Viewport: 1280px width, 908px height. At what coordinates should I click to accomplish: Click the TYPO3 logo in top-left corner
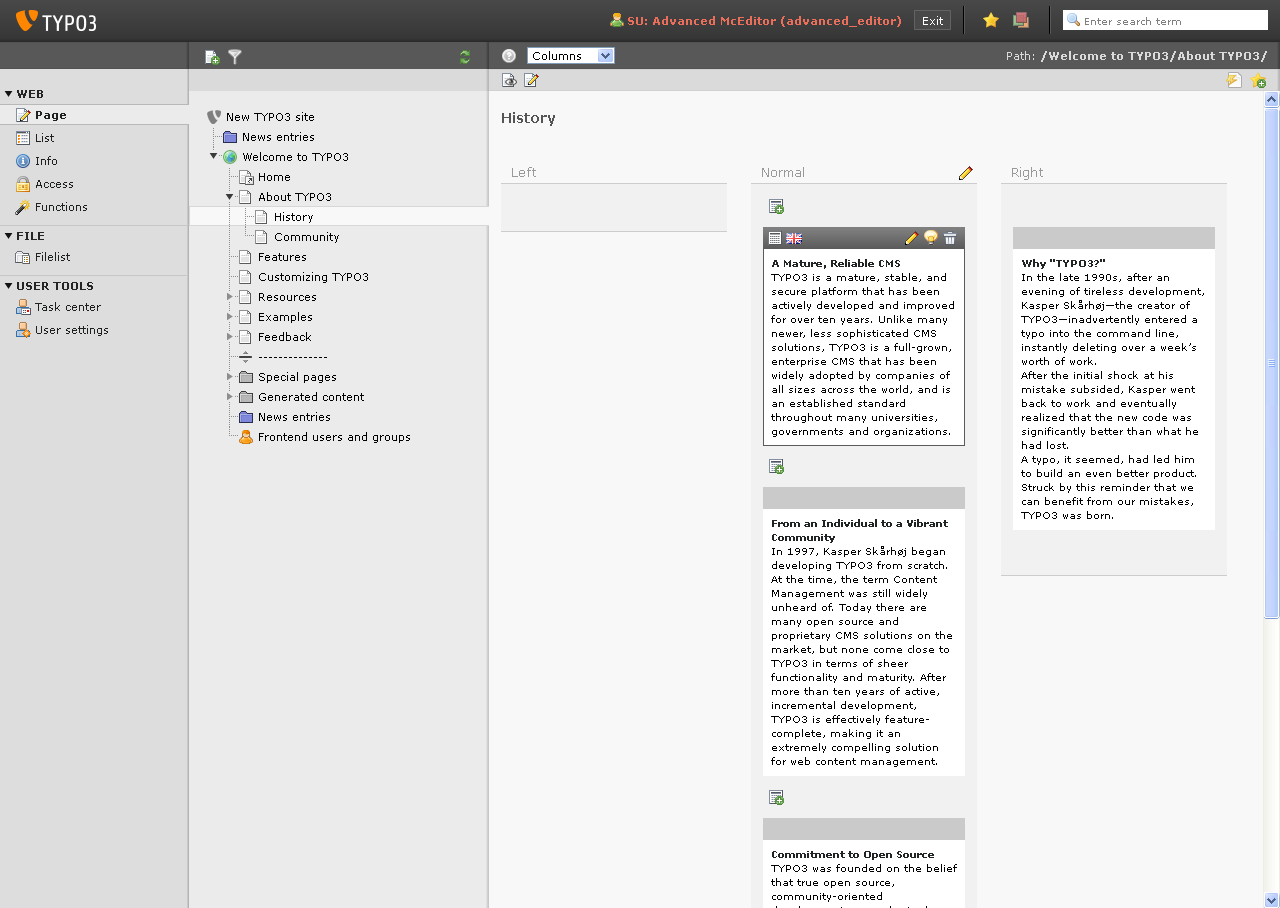pyautogui.click(x=56, y=20)
